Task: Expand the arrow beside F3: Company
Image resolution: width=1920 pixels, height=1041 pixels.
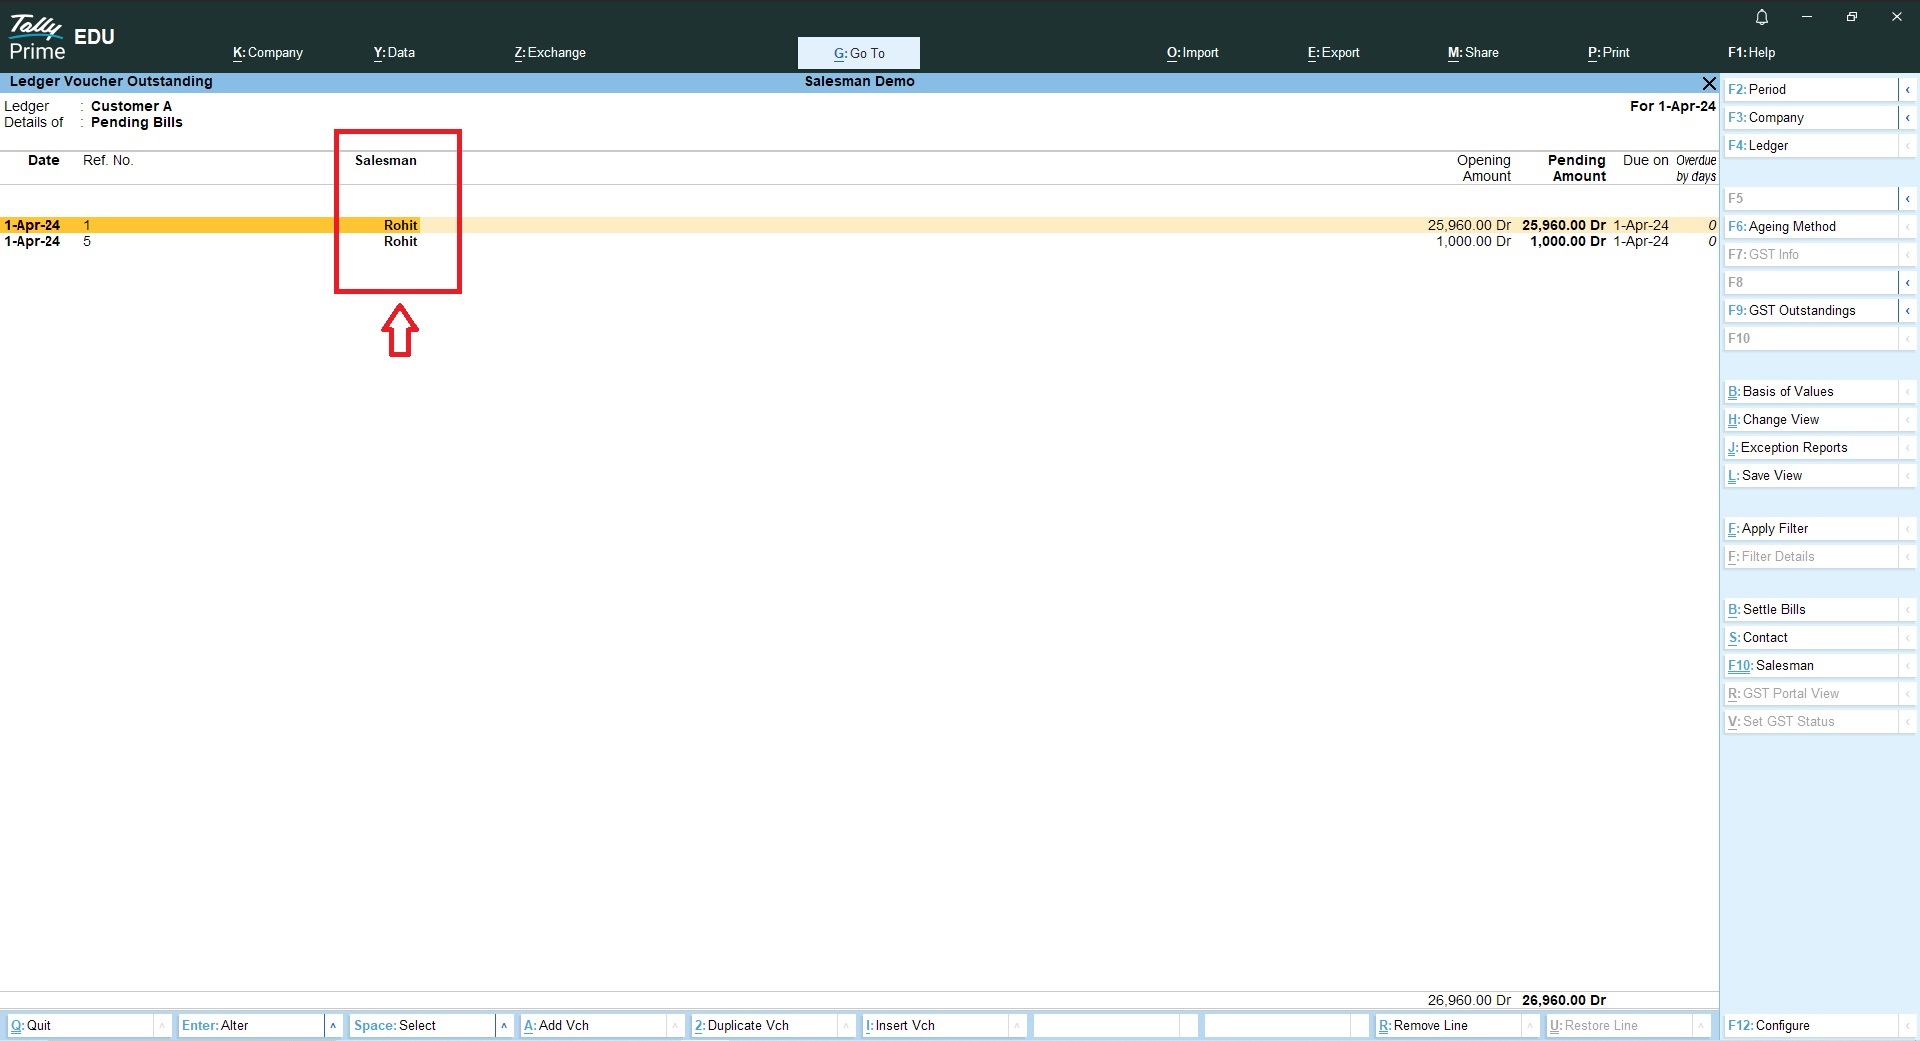Action: point(1907,118)
